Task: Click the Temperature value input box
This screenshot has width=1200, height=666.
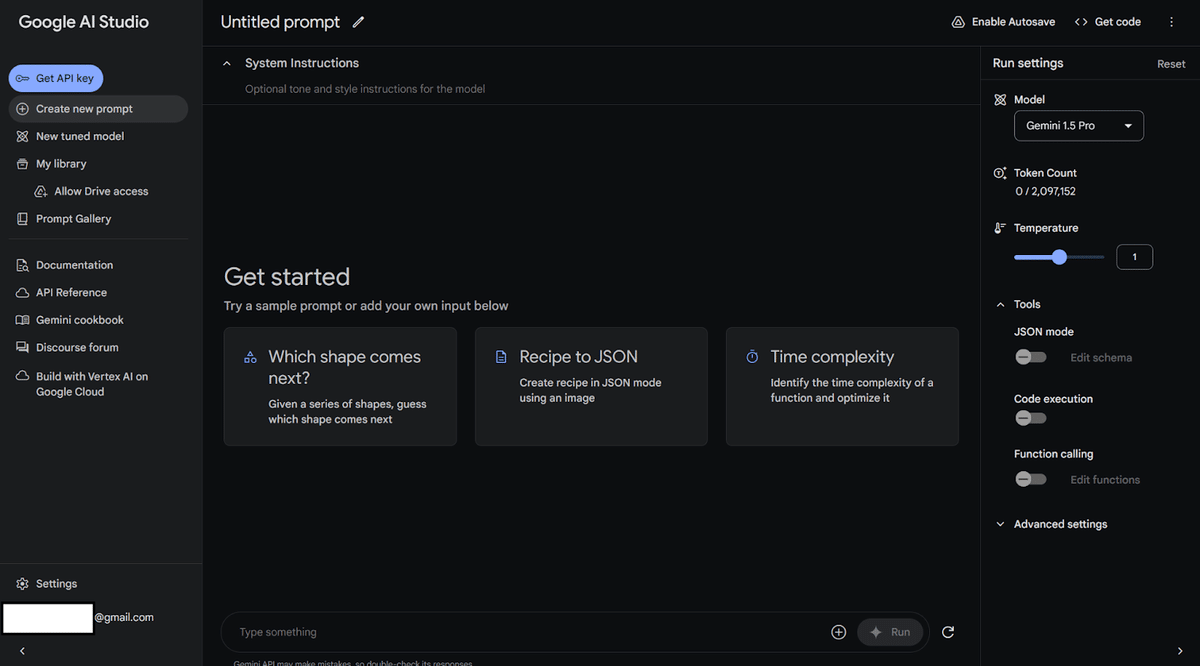Action: 1134,257
